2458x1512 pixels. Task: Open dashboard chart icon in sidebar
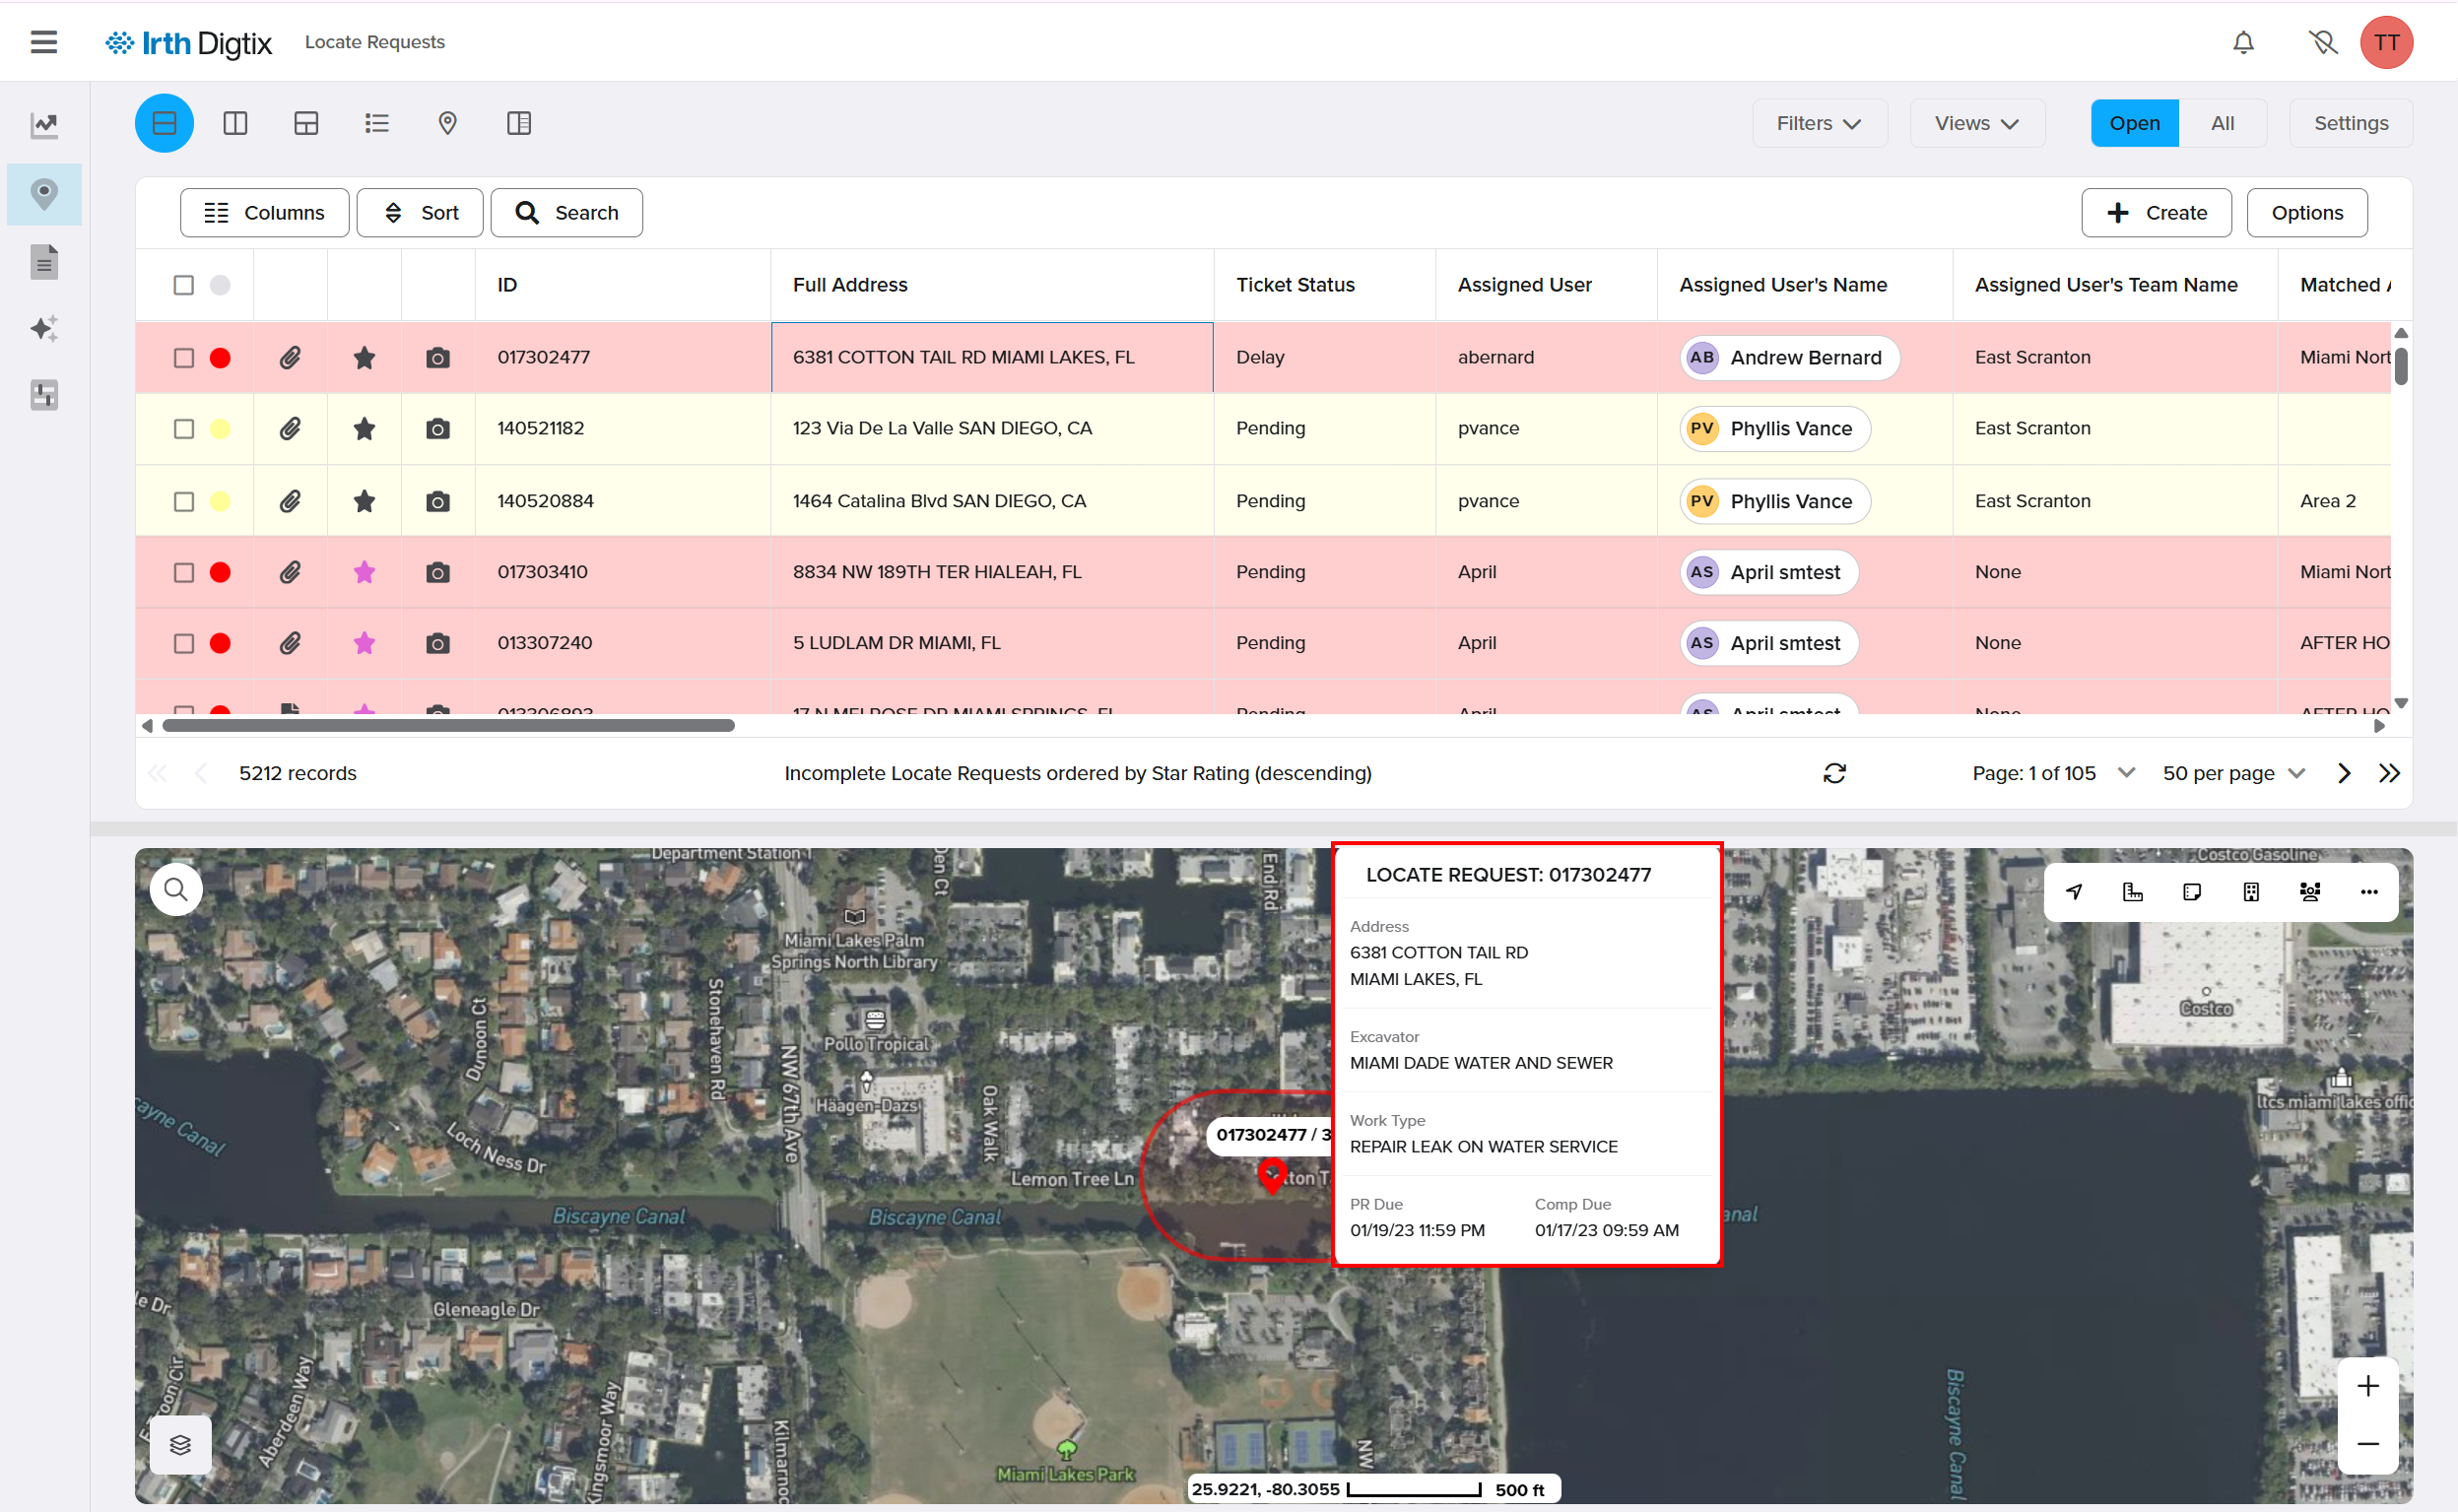tap(44, 124)
